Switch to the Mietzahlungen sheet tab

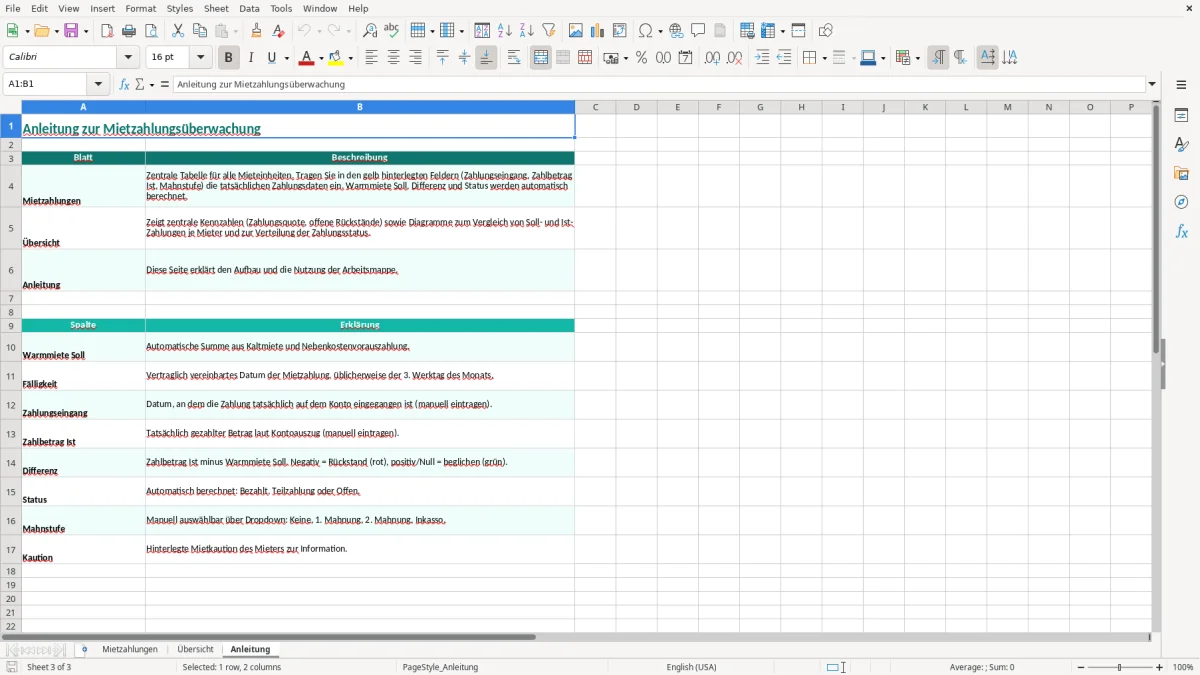coord(130,650)
